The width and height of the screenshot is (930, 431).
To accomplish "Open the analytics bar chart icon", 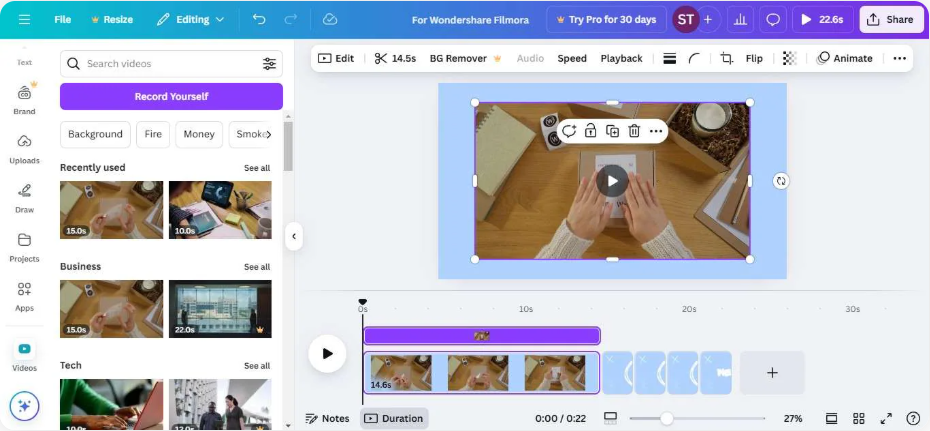I will pos(740,20).
